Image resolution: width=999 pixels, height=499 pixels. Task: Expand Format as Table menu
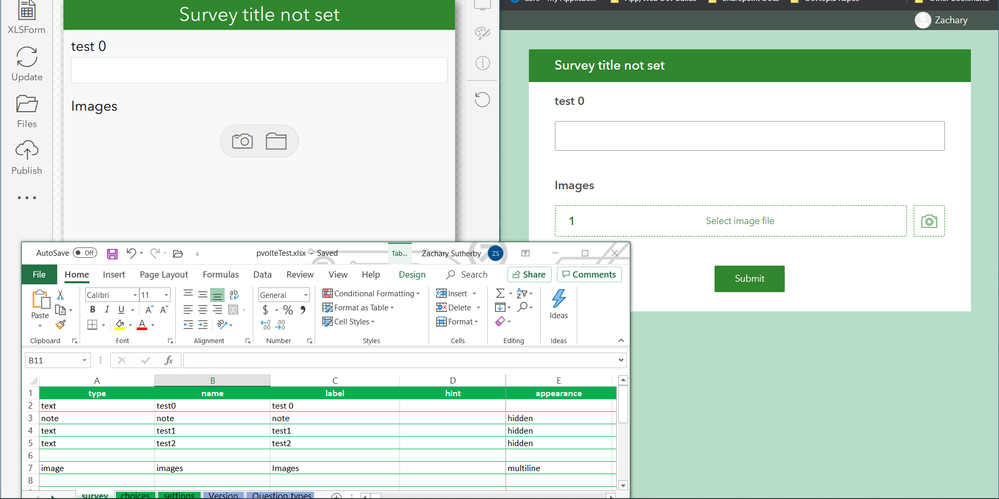358,308
